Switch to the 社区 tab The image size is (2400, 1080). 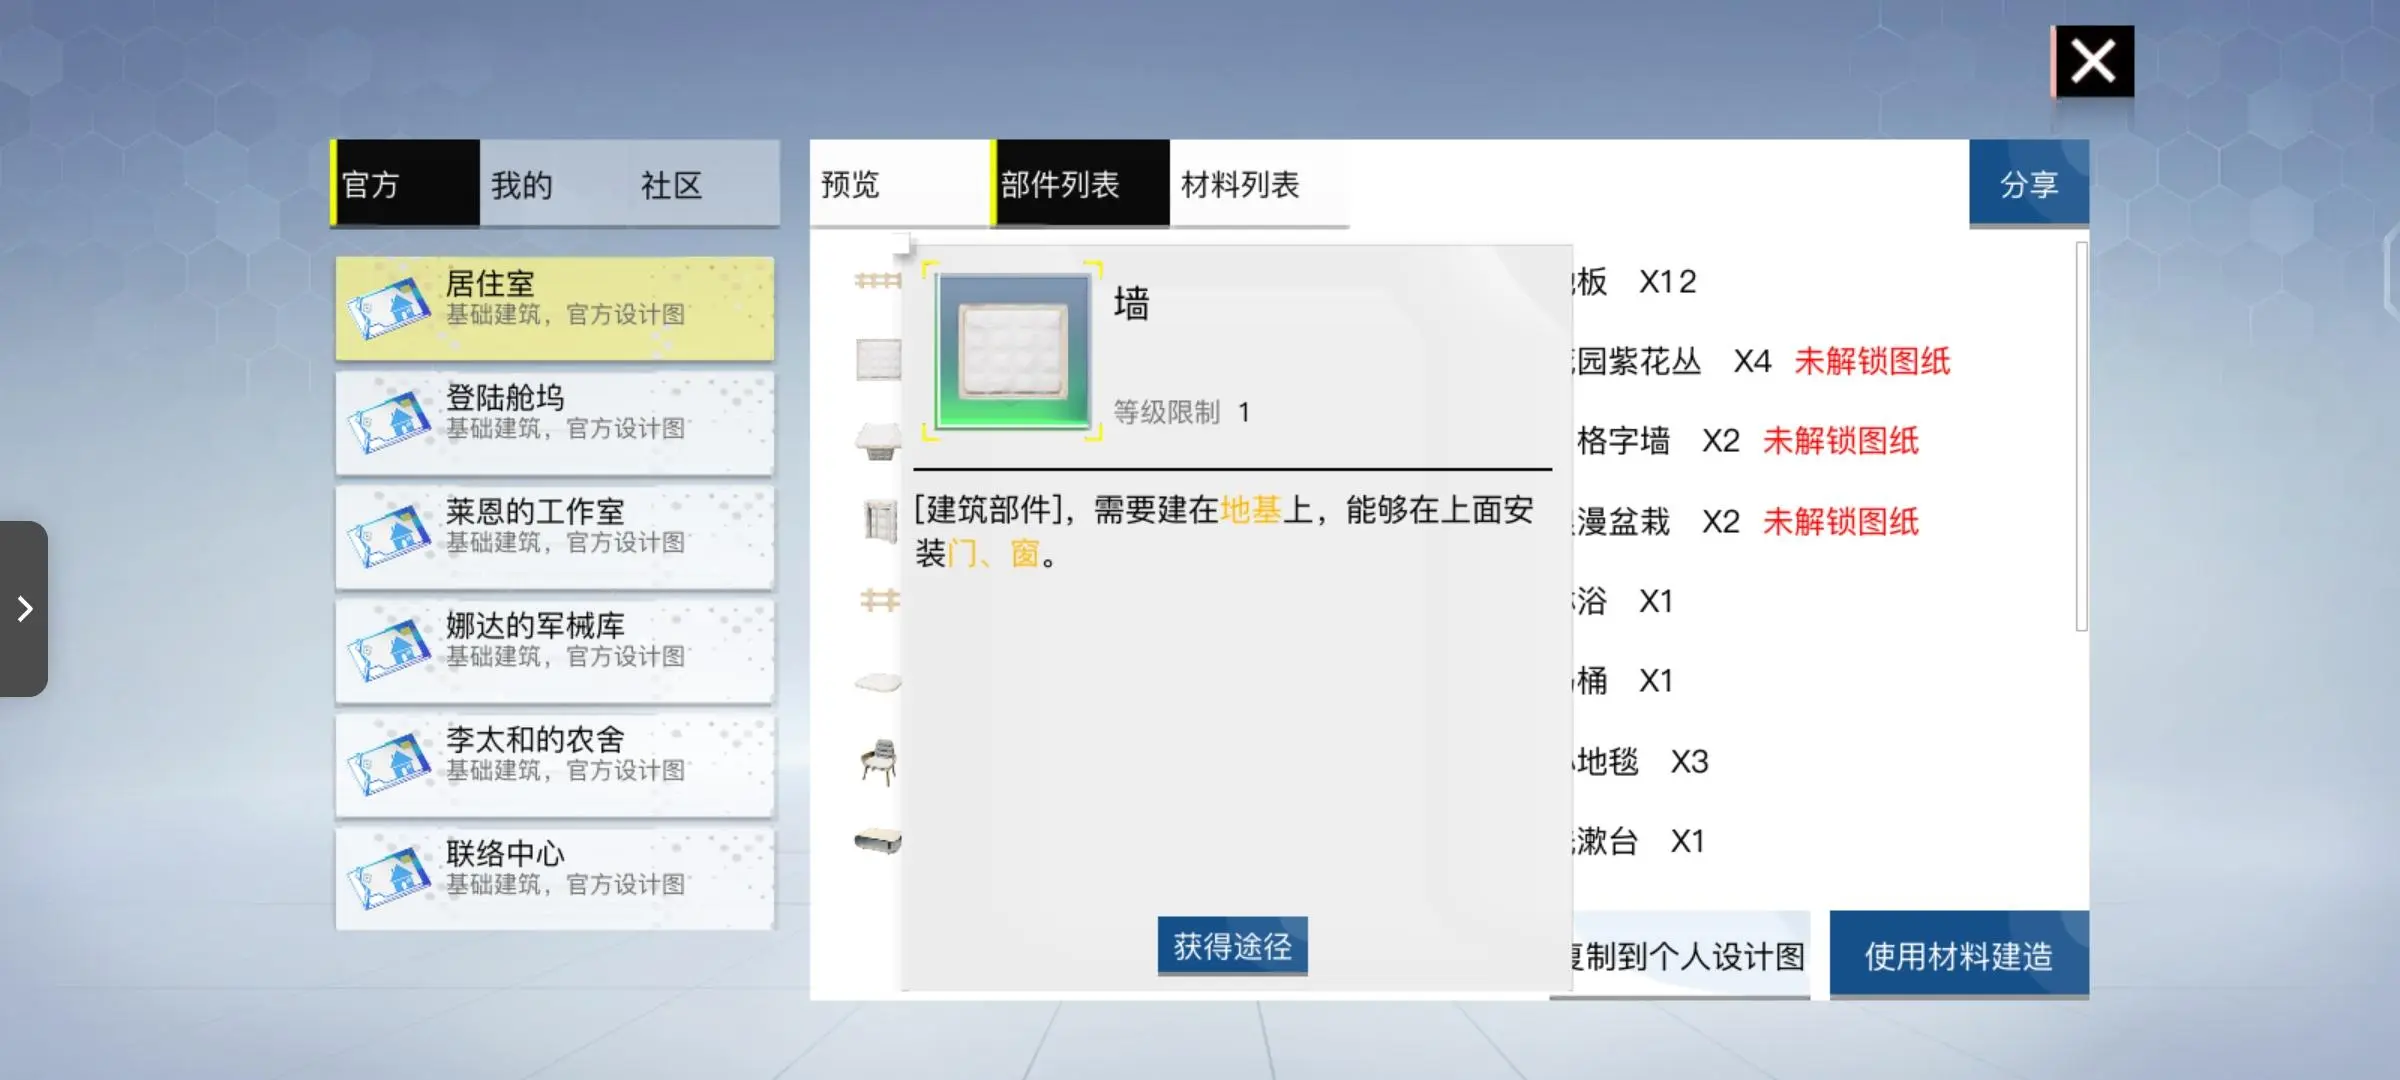click(671, 185)
